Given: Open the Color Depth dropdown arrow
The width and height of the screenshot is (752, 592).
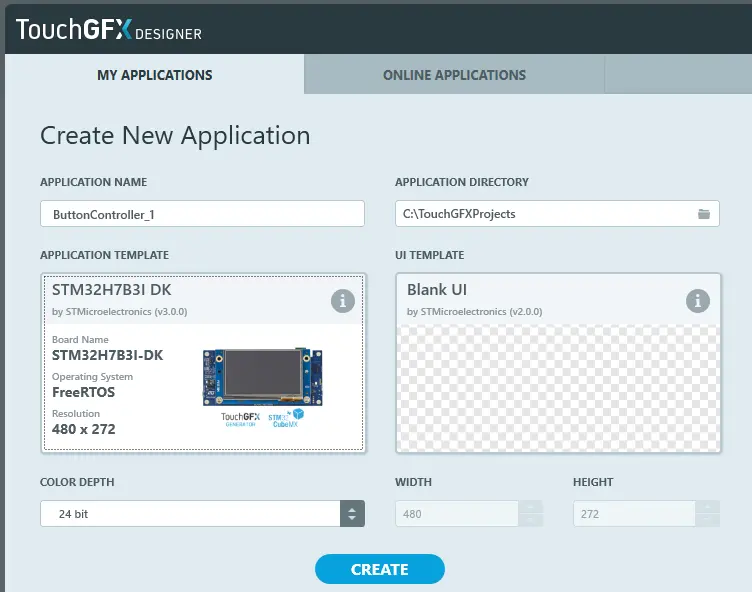Looking at the screenshot, I should click(352, 514).
